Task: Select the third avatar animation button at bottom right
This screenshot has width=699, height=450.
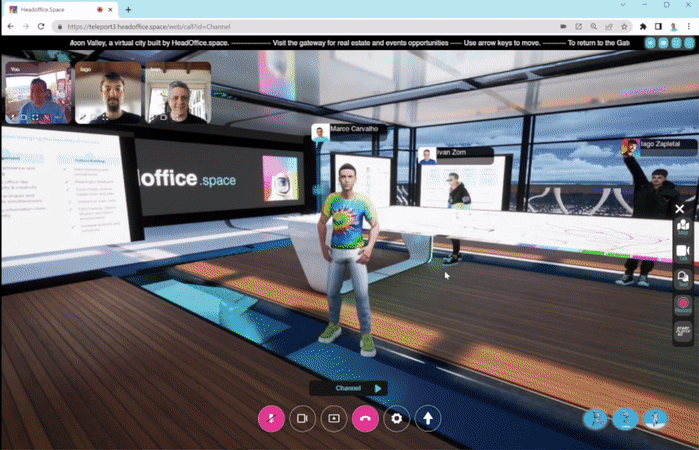Action: click(656, 419)
